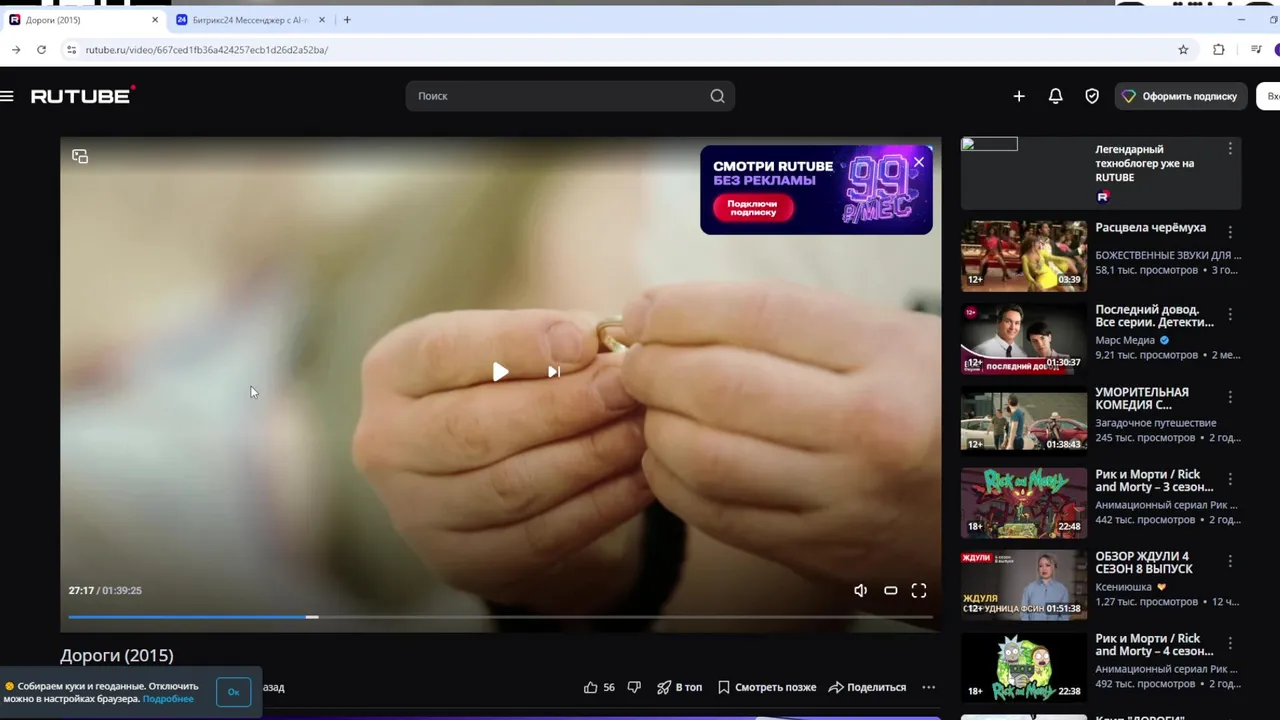Switch to the Битрикс24 Мессенджер browser tab
Viewport: 1280px width, 720px height.
pos(249,20)
